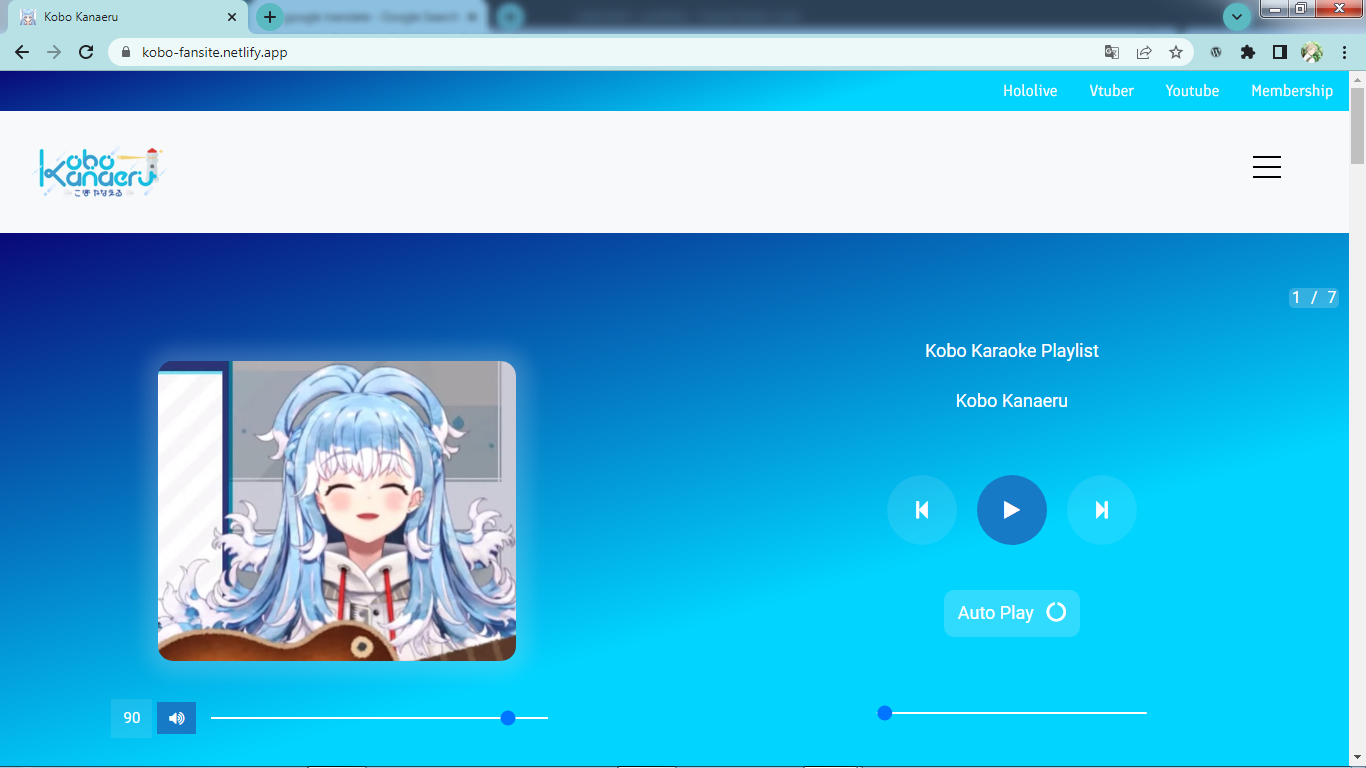Click the volume slider handle
Image resolution: width=1366 pixels, height=768 pixels.
(x=508, y=718)
